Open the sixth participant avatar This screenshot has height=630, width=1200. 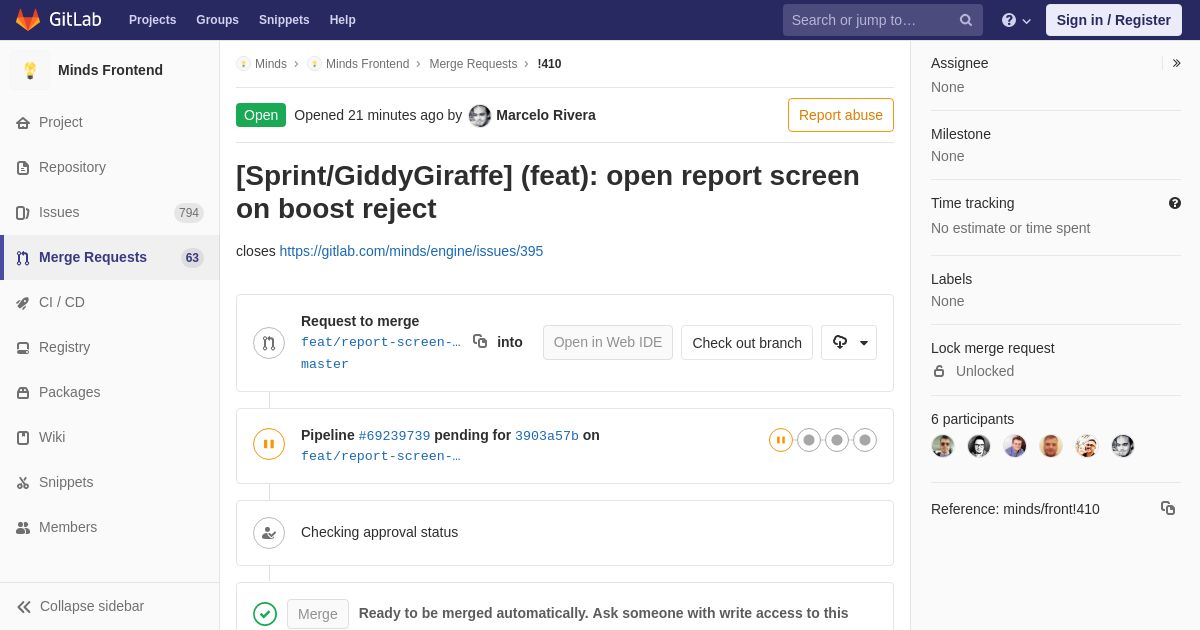tap(1123, 446)
